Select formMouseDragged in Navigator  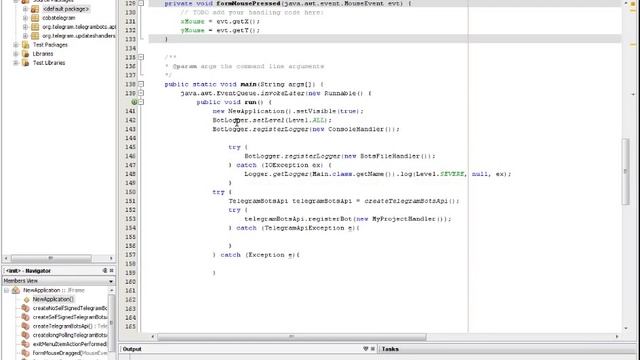[x=70, y=353]
